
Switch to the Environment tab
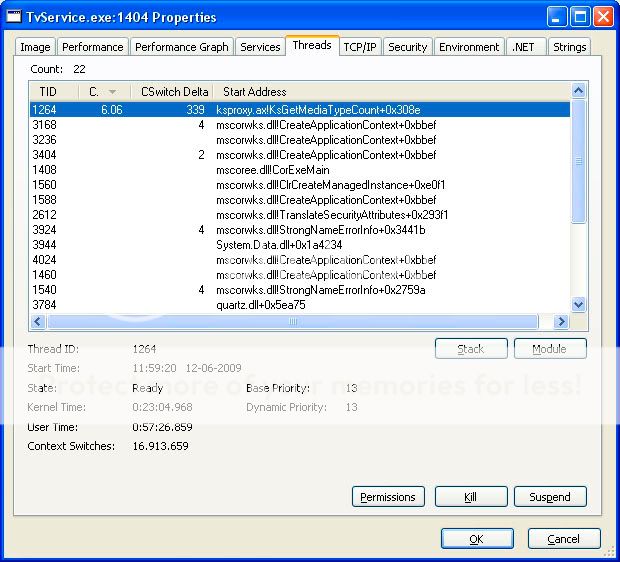(x=468, y=47)
